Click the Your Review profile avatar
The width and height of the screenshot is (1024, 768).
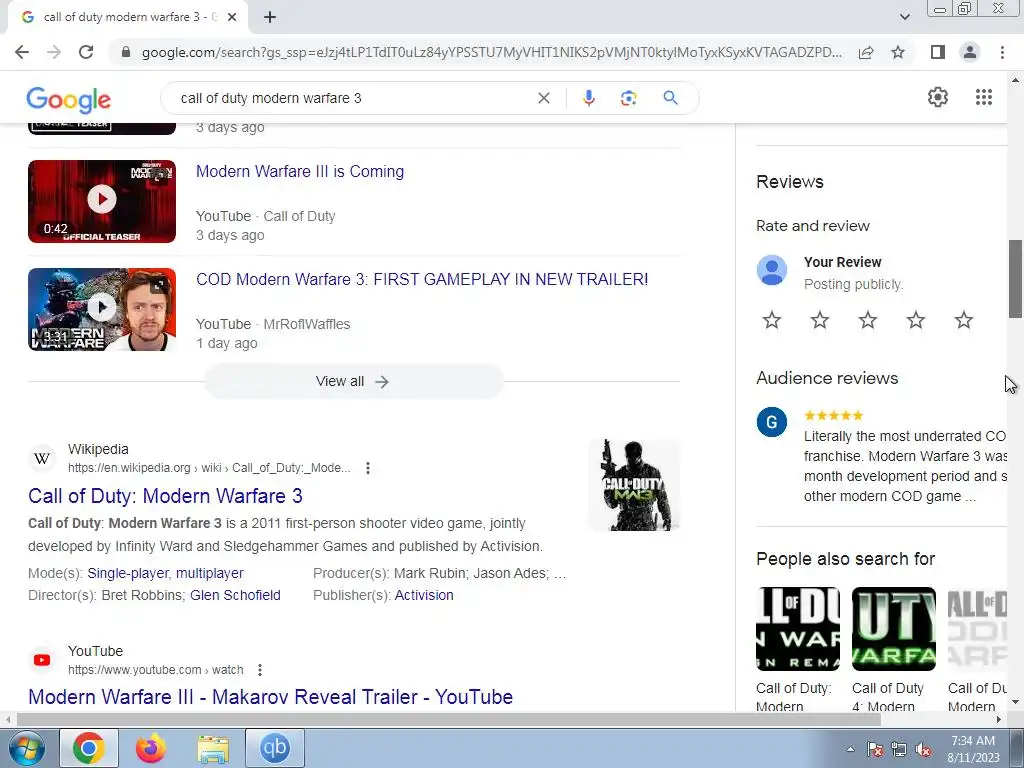coord(772,270)
